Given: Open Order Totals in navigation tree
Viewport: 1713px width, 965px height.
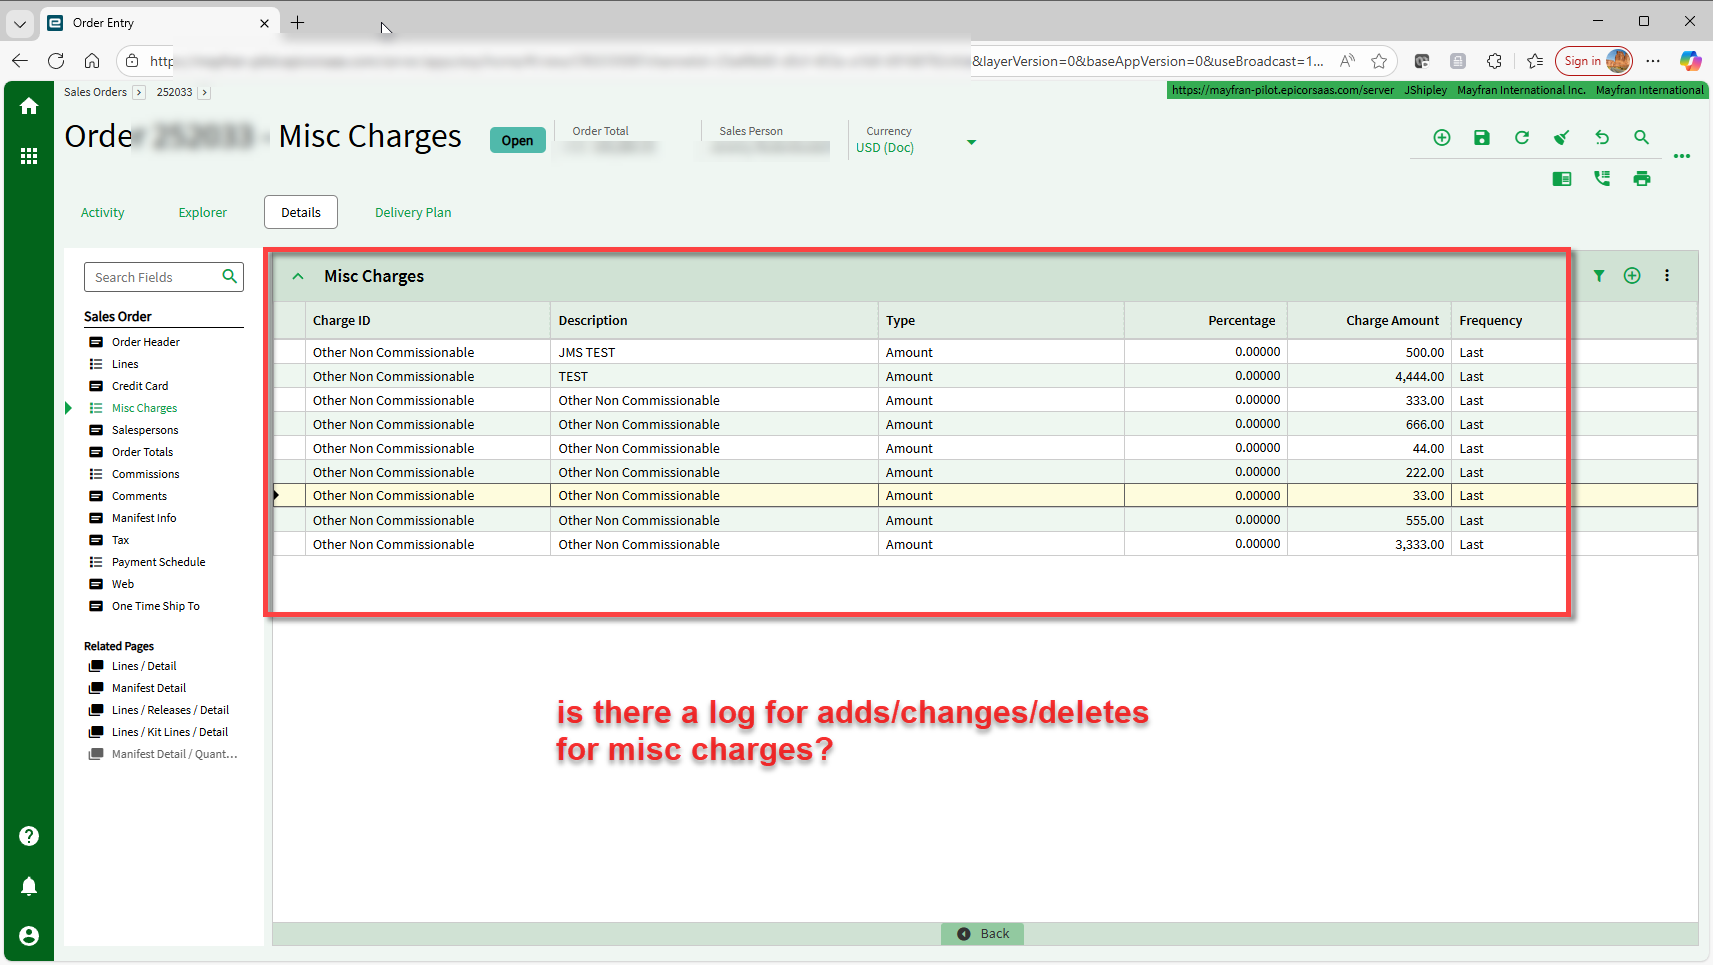Looking at the screenshot, I should [143, 452].
